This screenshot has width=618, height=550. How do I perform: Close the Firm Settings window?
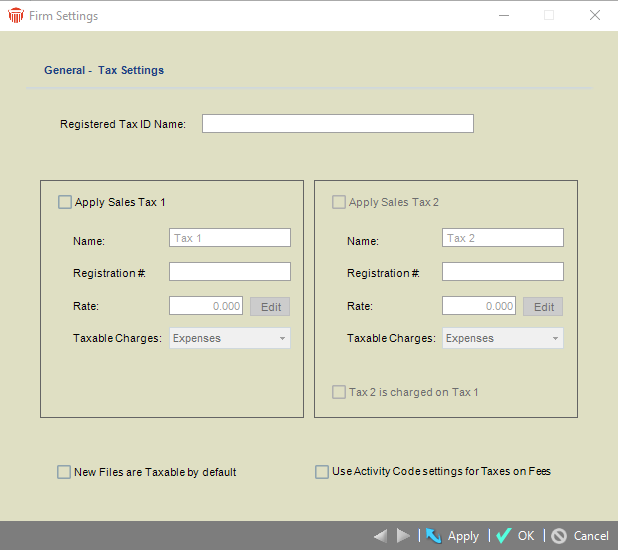[x=595, y=16]
